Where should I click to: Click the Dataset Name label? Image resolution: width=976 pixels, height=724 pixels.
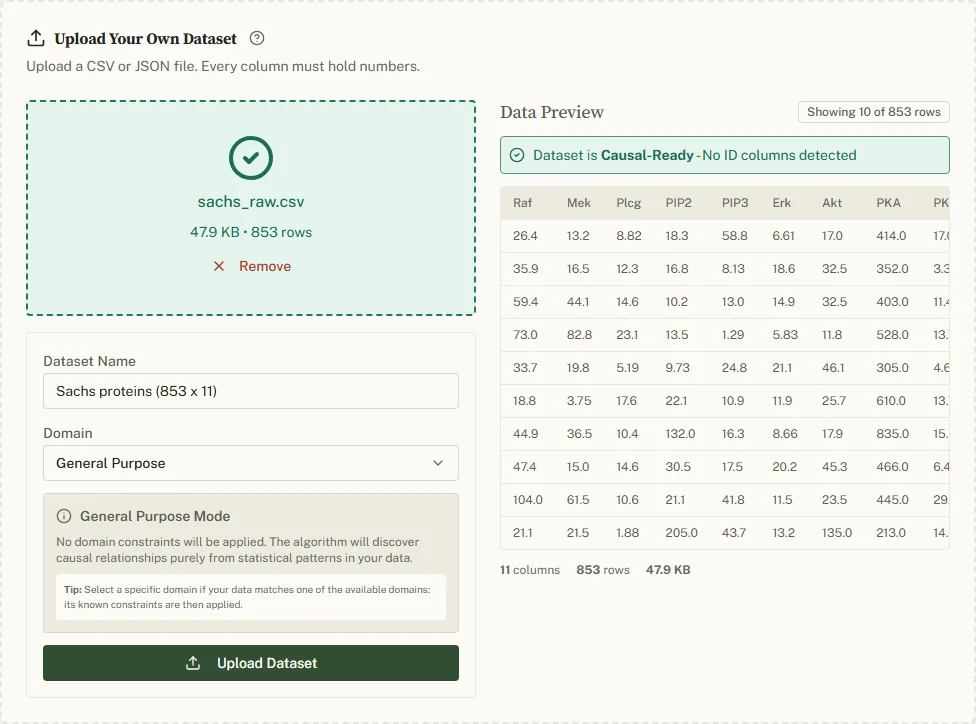(89, 361)
